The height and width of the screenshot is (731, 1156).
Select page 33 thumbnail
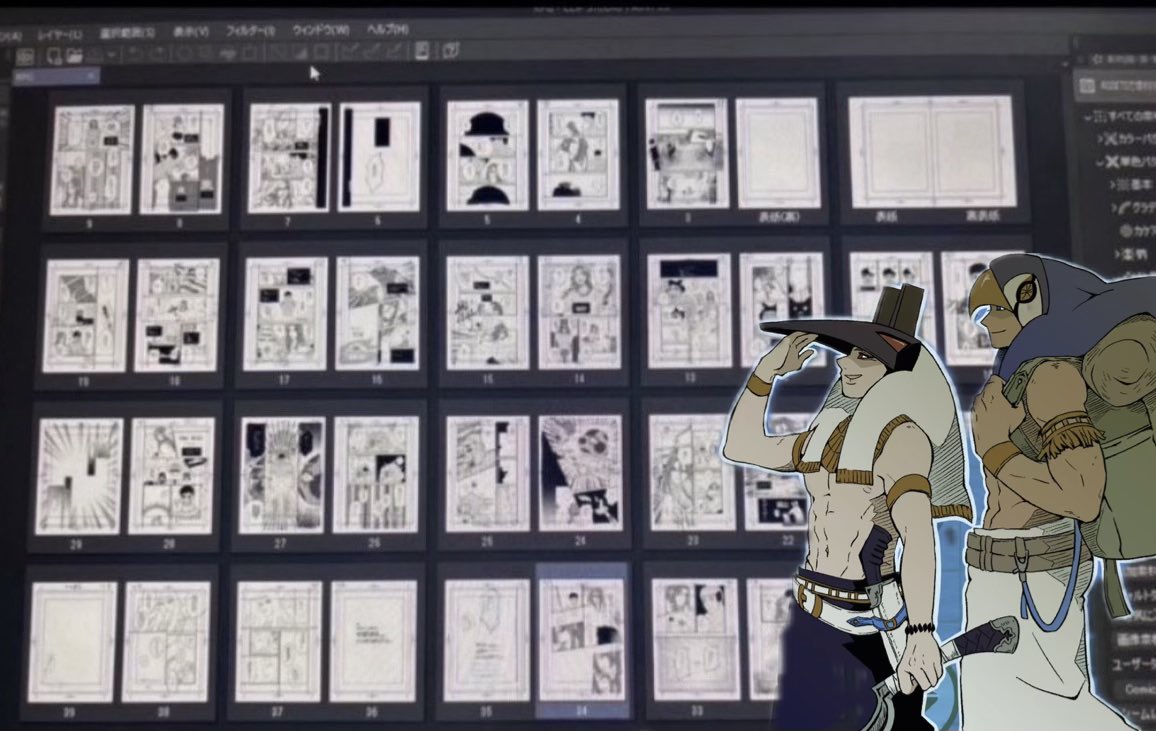click(696, 638)
